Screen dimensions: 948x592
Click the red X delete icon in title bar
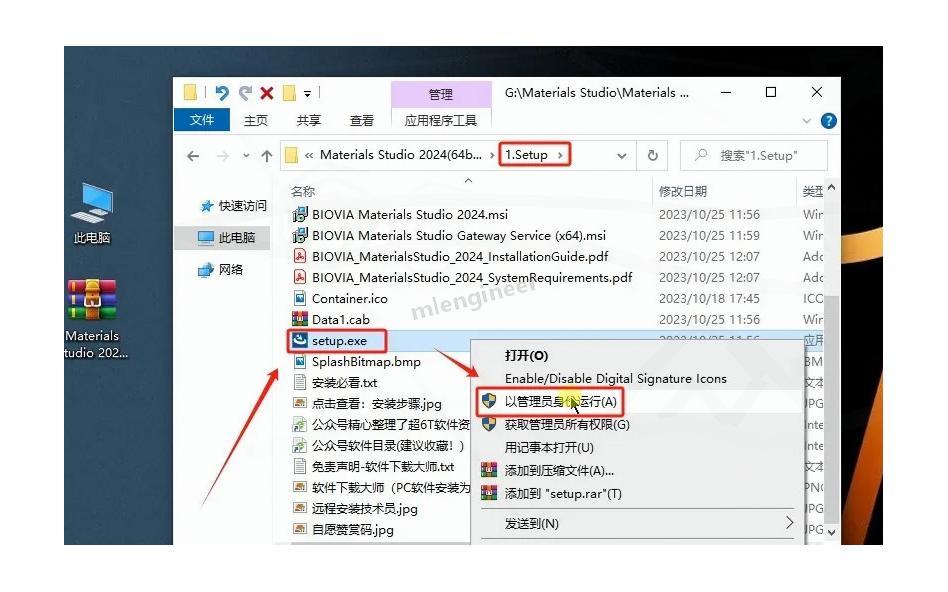tap(267, 93)
